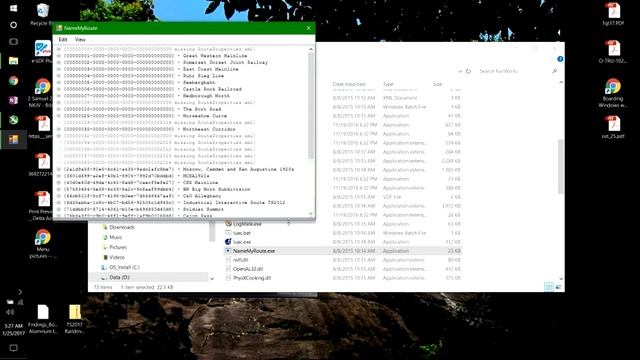This screenshot has width=640, height=360.
Task: Select LogMate.exe in File Explorer
Action: [247, 224]
